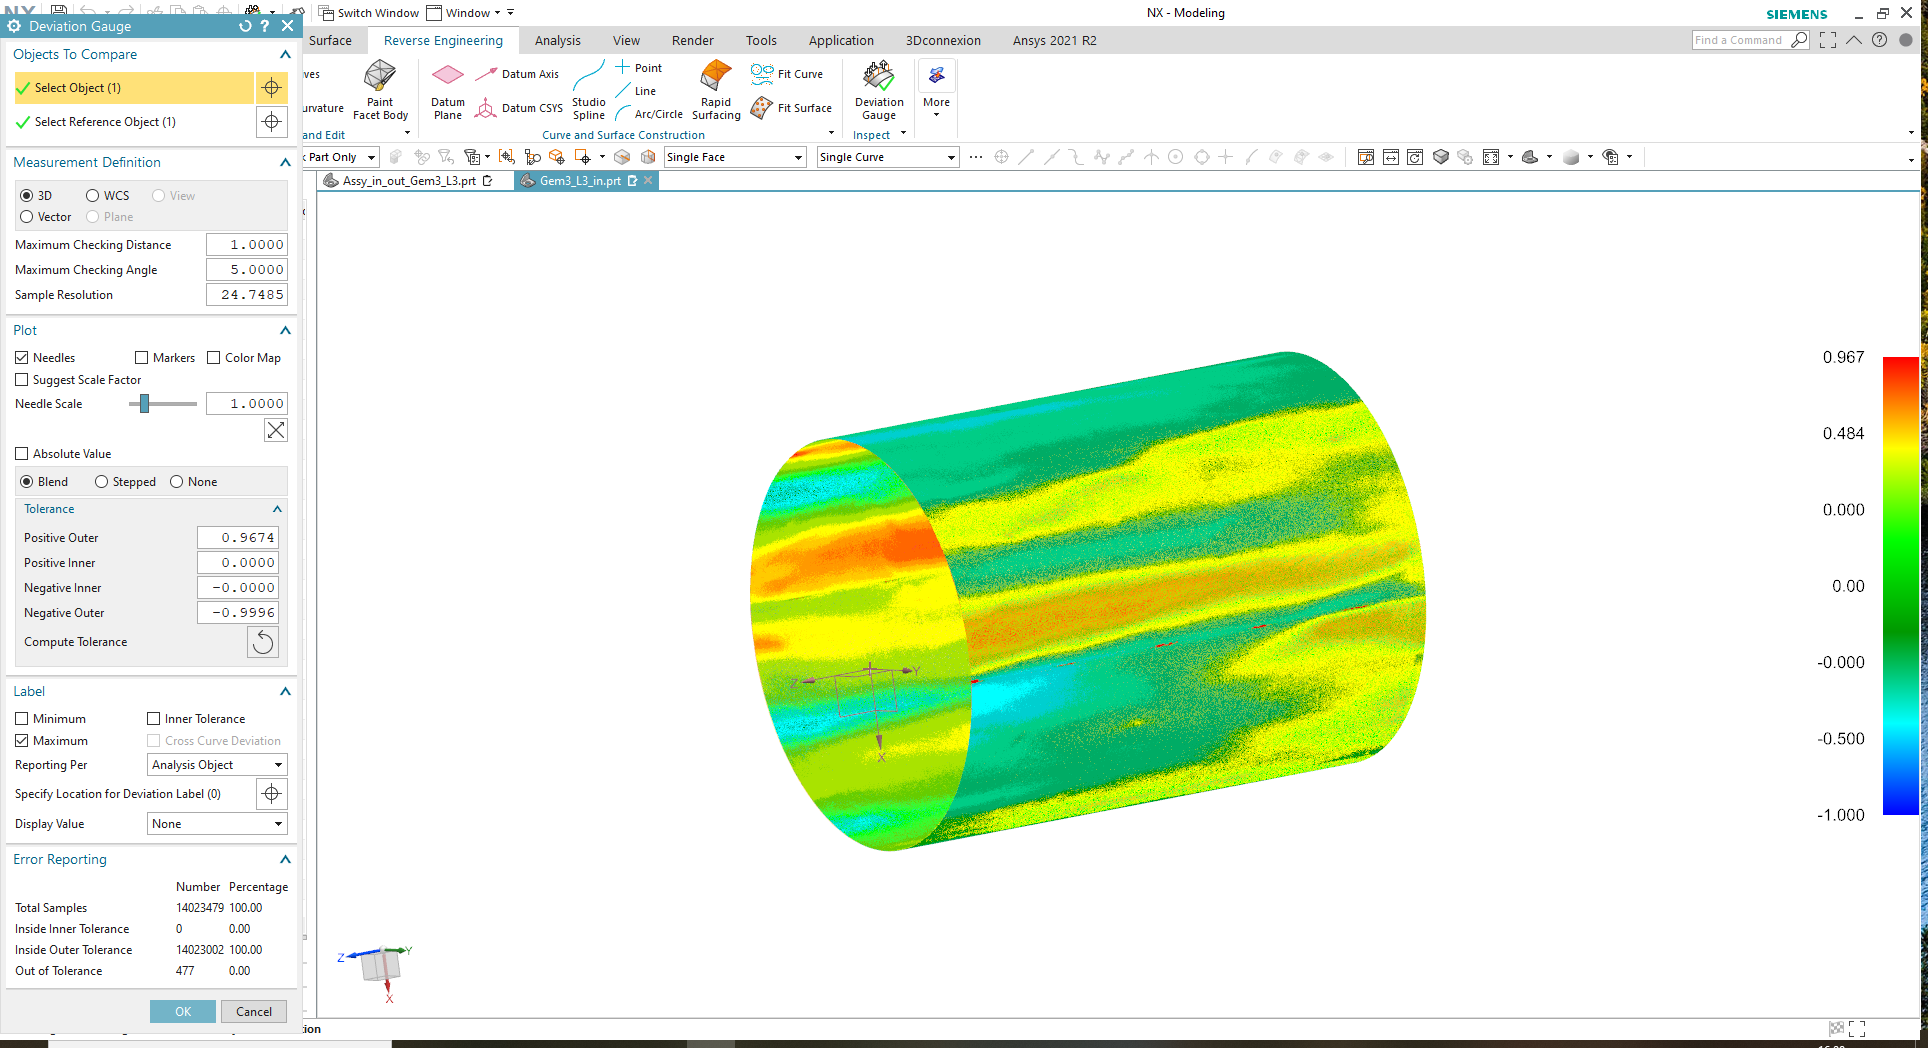Open the Window menu button
This screenshot has height=1048, width=1928.
[x=466, y=13]
